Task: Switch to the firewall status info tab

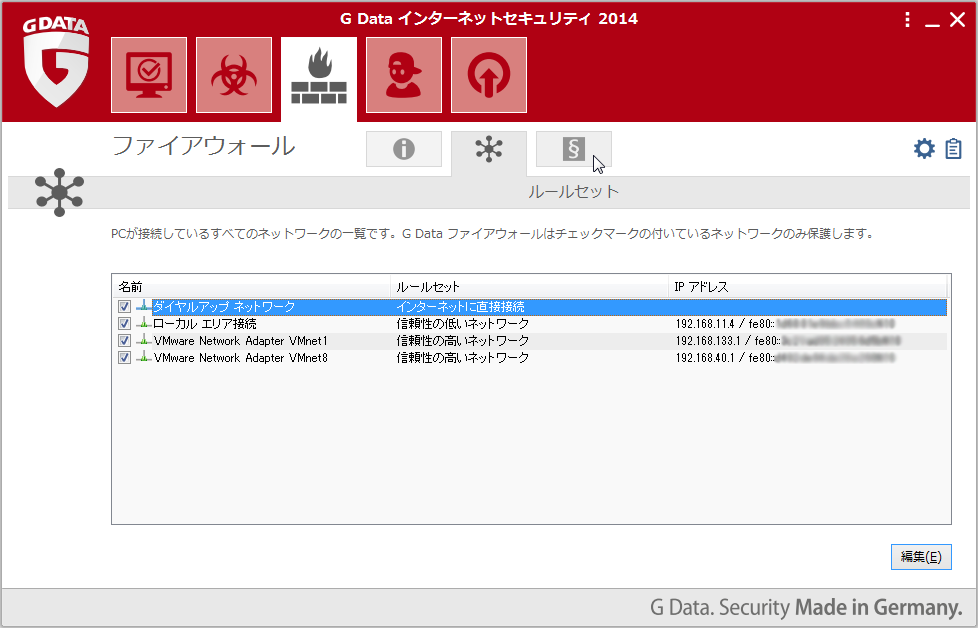Action: [x=404, y=149]
